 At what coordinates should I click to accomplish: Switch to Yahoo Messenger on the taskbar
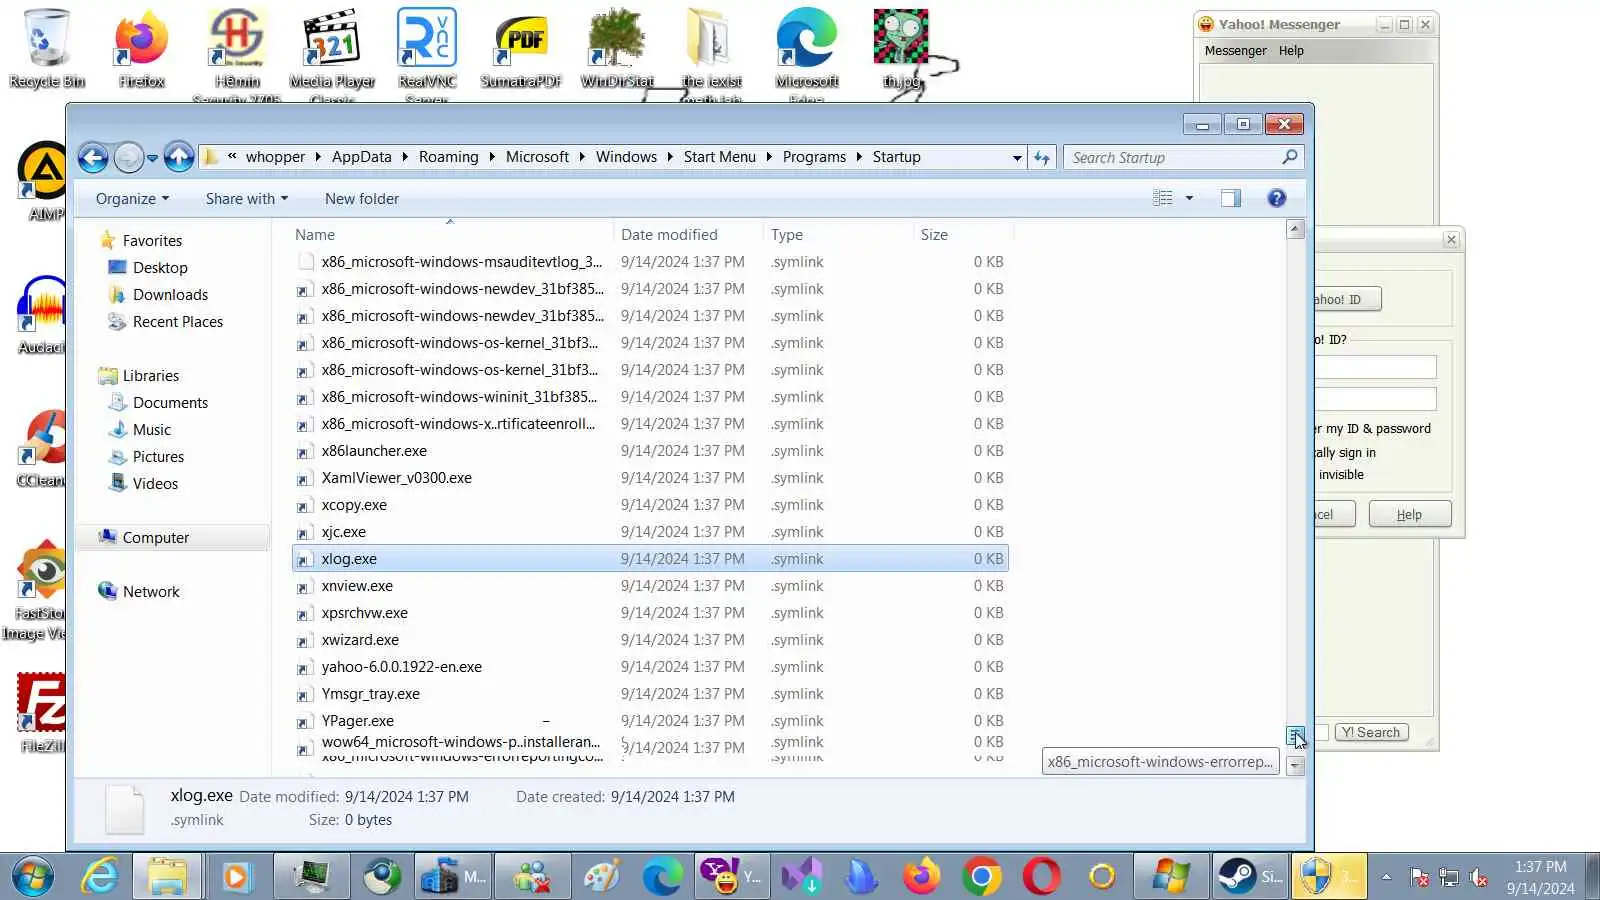[733, 877]
